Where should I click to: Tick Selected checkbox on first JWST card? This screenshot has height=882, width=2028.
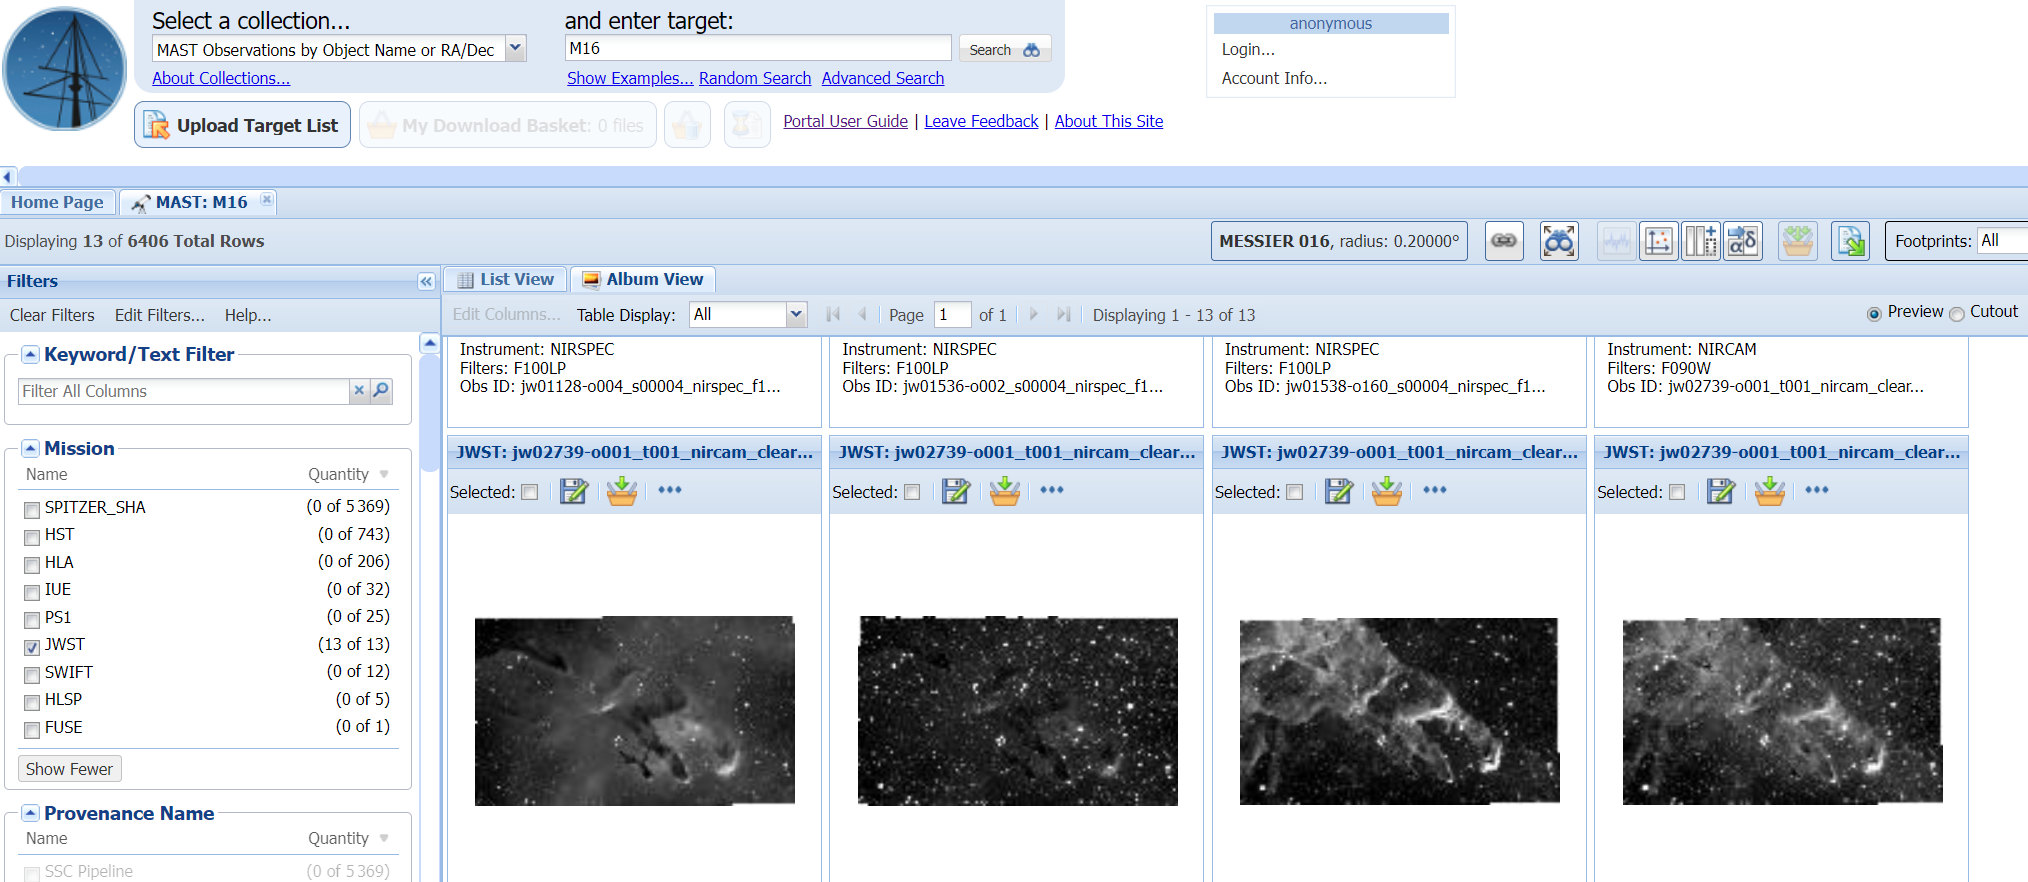[x=530, y=492]
